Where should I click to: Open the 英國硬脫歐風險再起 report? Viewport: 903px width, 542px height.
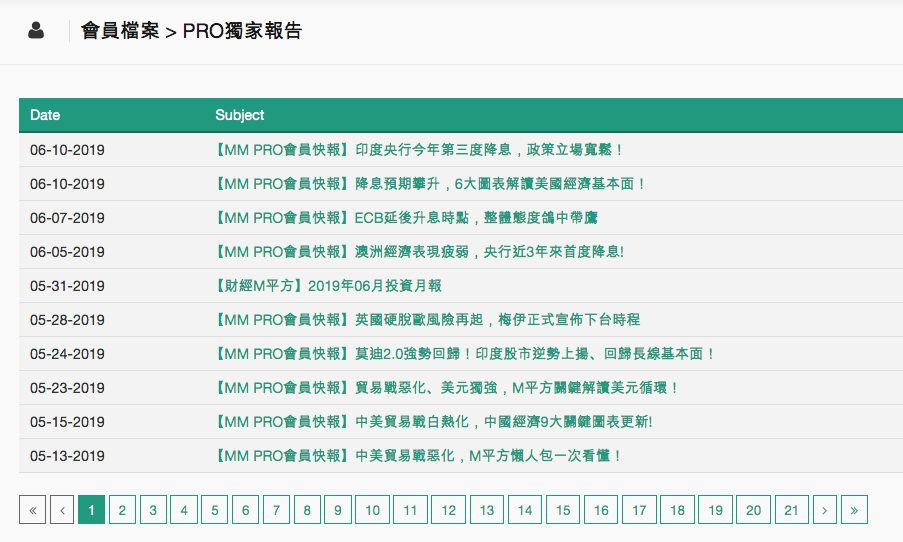(x=426, y=320)
